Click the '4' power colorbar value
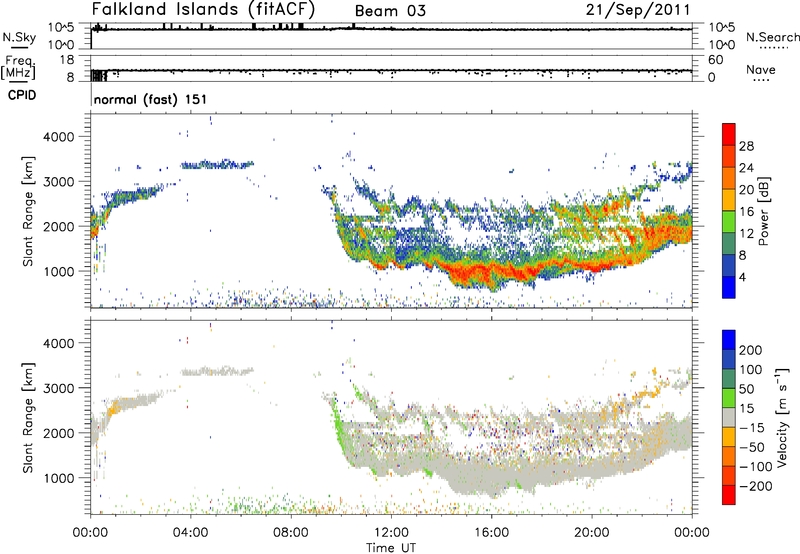Image resolution: width=800 pixels, height=554 pixels. (743, 278)
